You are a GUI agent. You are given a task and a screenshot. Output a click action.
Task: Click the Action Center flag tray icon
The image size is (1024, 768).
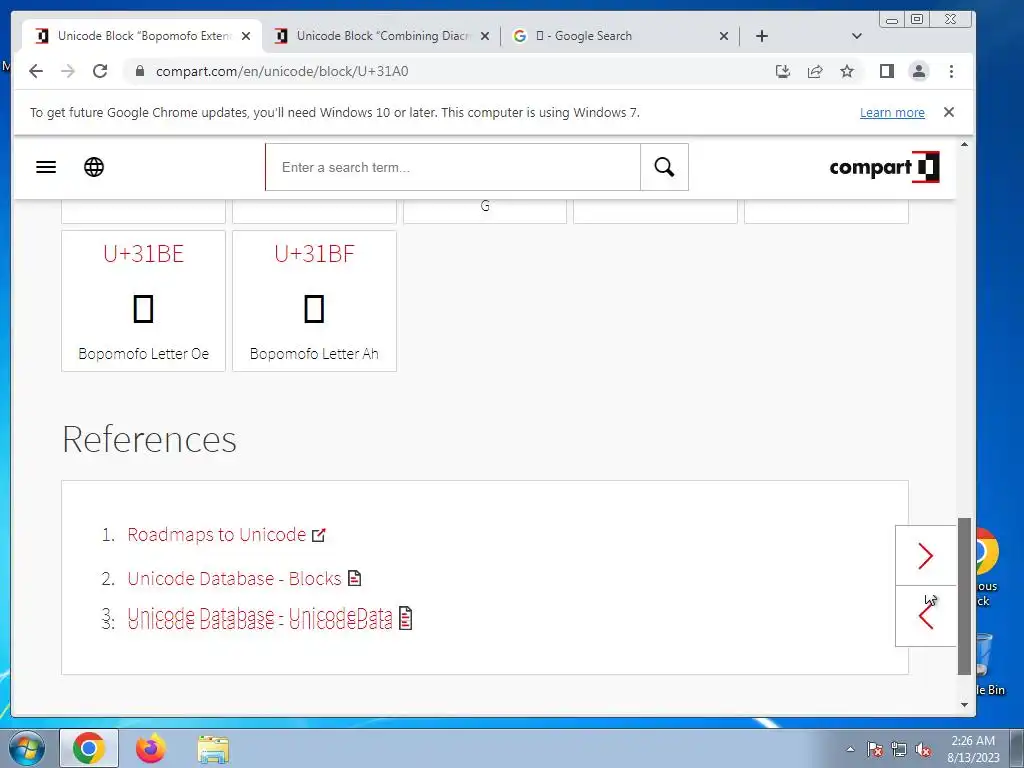point(875,749)
